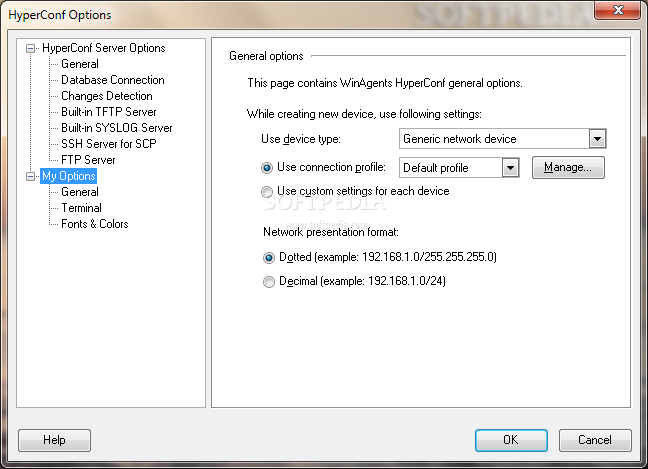Screen dimensions: 648x469
Task: Open the Fonts & Colors page
Action: [95, 224]
